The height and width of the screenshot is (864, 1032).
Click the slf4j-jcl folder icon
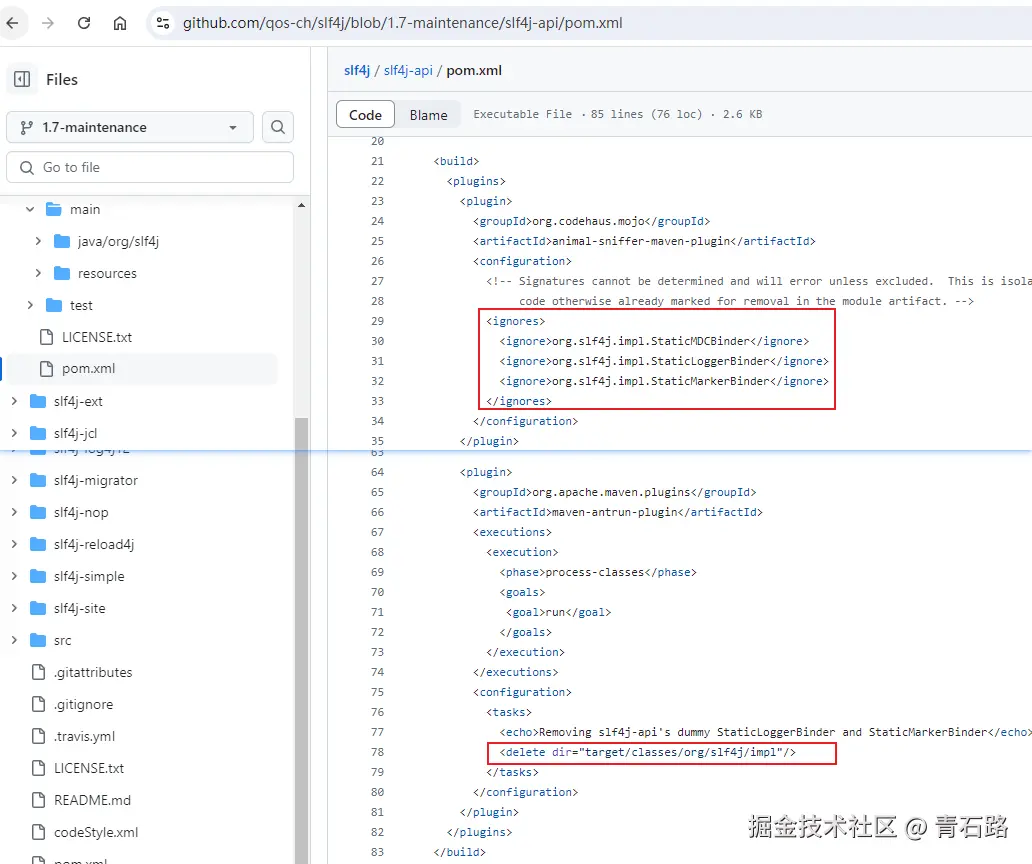pyautogui.click(x=38, y=433)
